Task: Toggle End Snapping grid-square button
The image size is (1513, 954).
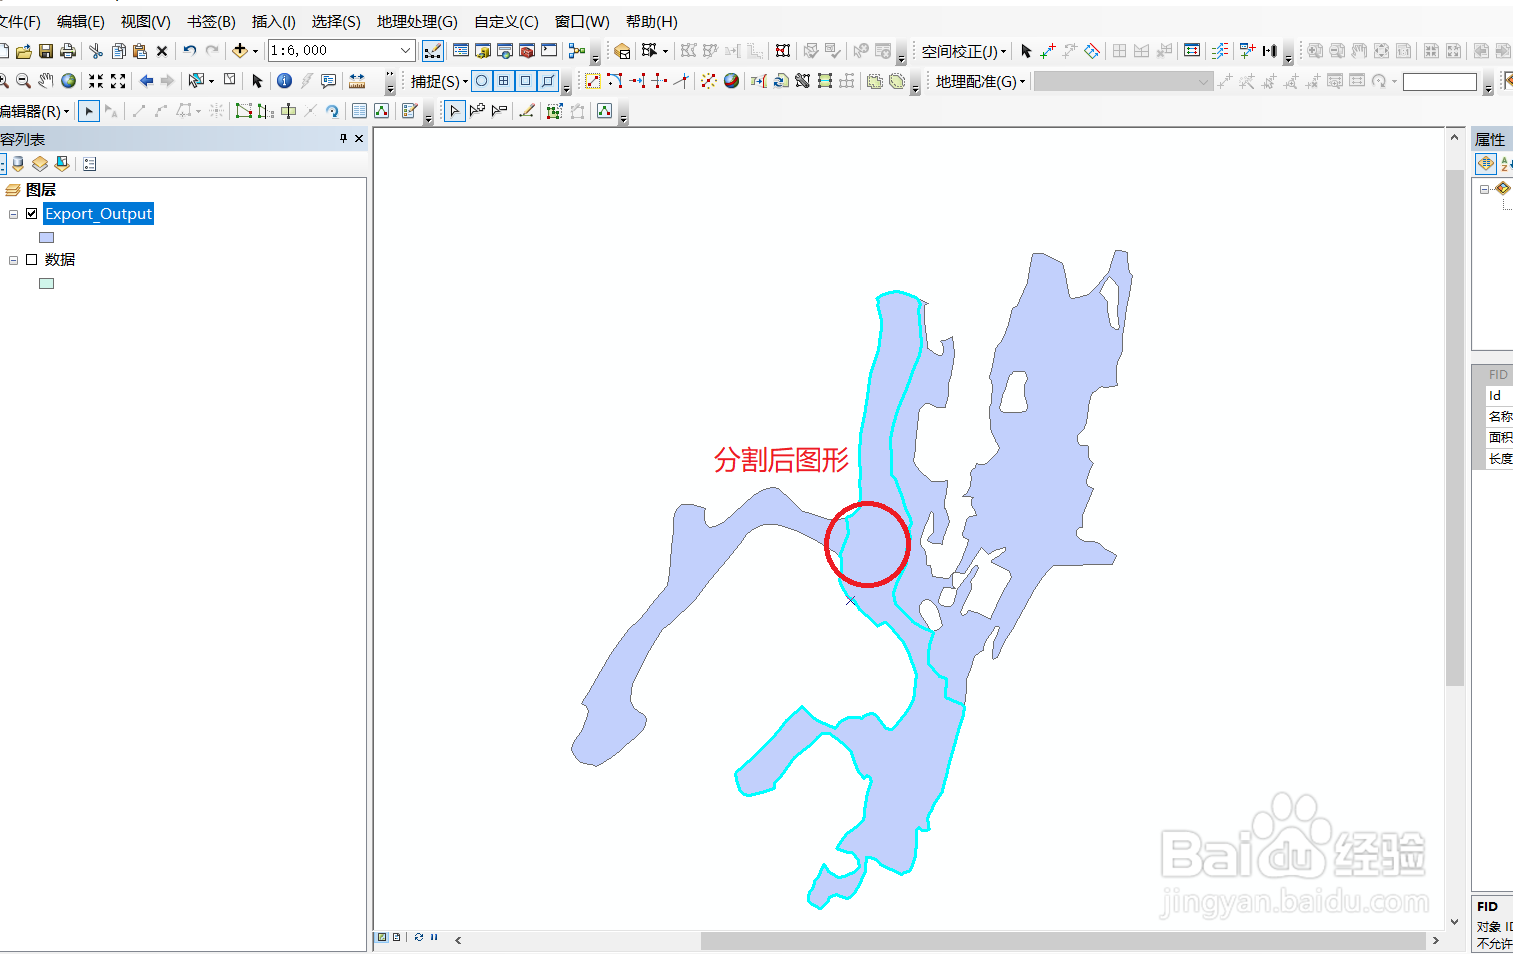Action: [504, 81]
